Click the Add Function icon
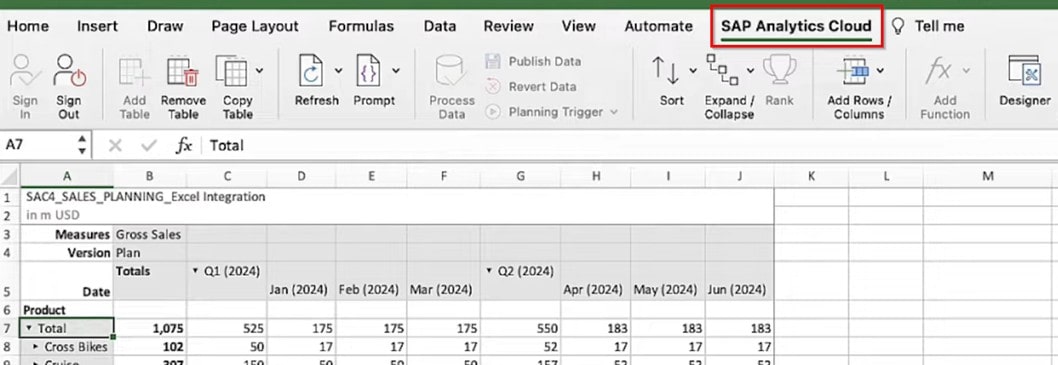The image size is (1058, 365). tap(939, 71)
